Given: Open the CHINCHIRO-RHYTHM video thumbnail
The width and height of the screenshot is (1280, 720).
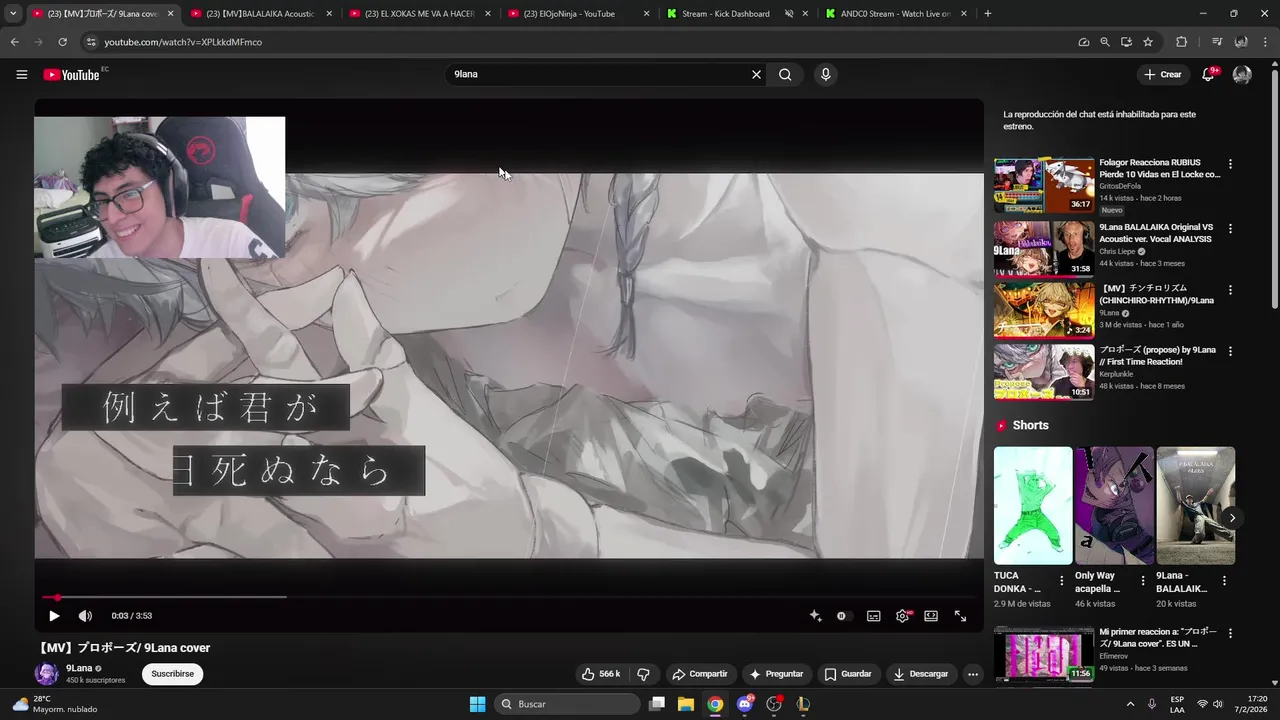Looking at the screenshot, I should pos(1044,310).
